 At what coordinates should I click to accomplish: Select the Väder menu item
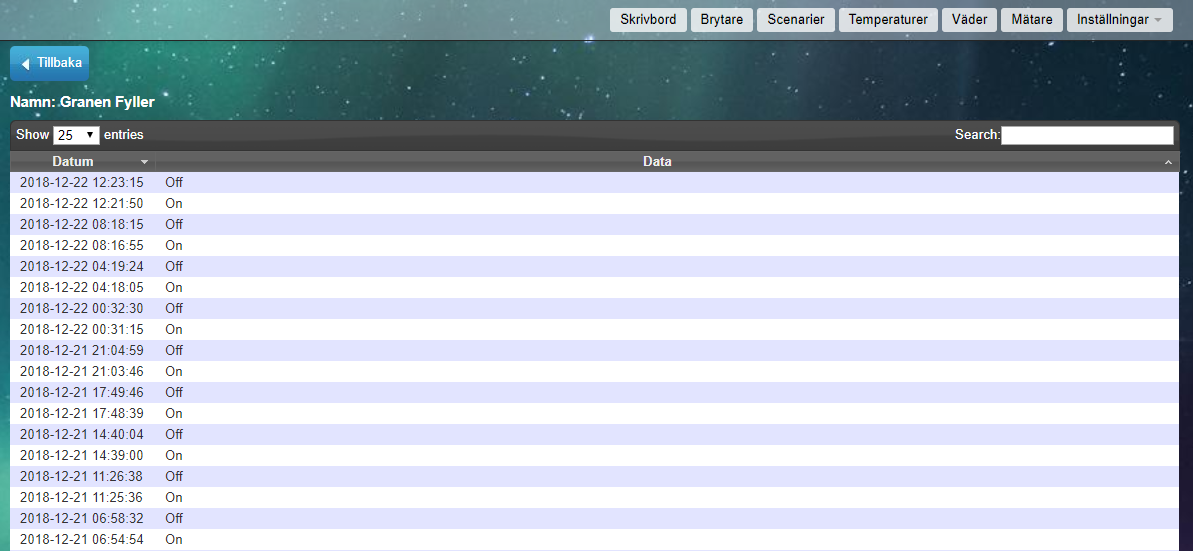[969, 20]
